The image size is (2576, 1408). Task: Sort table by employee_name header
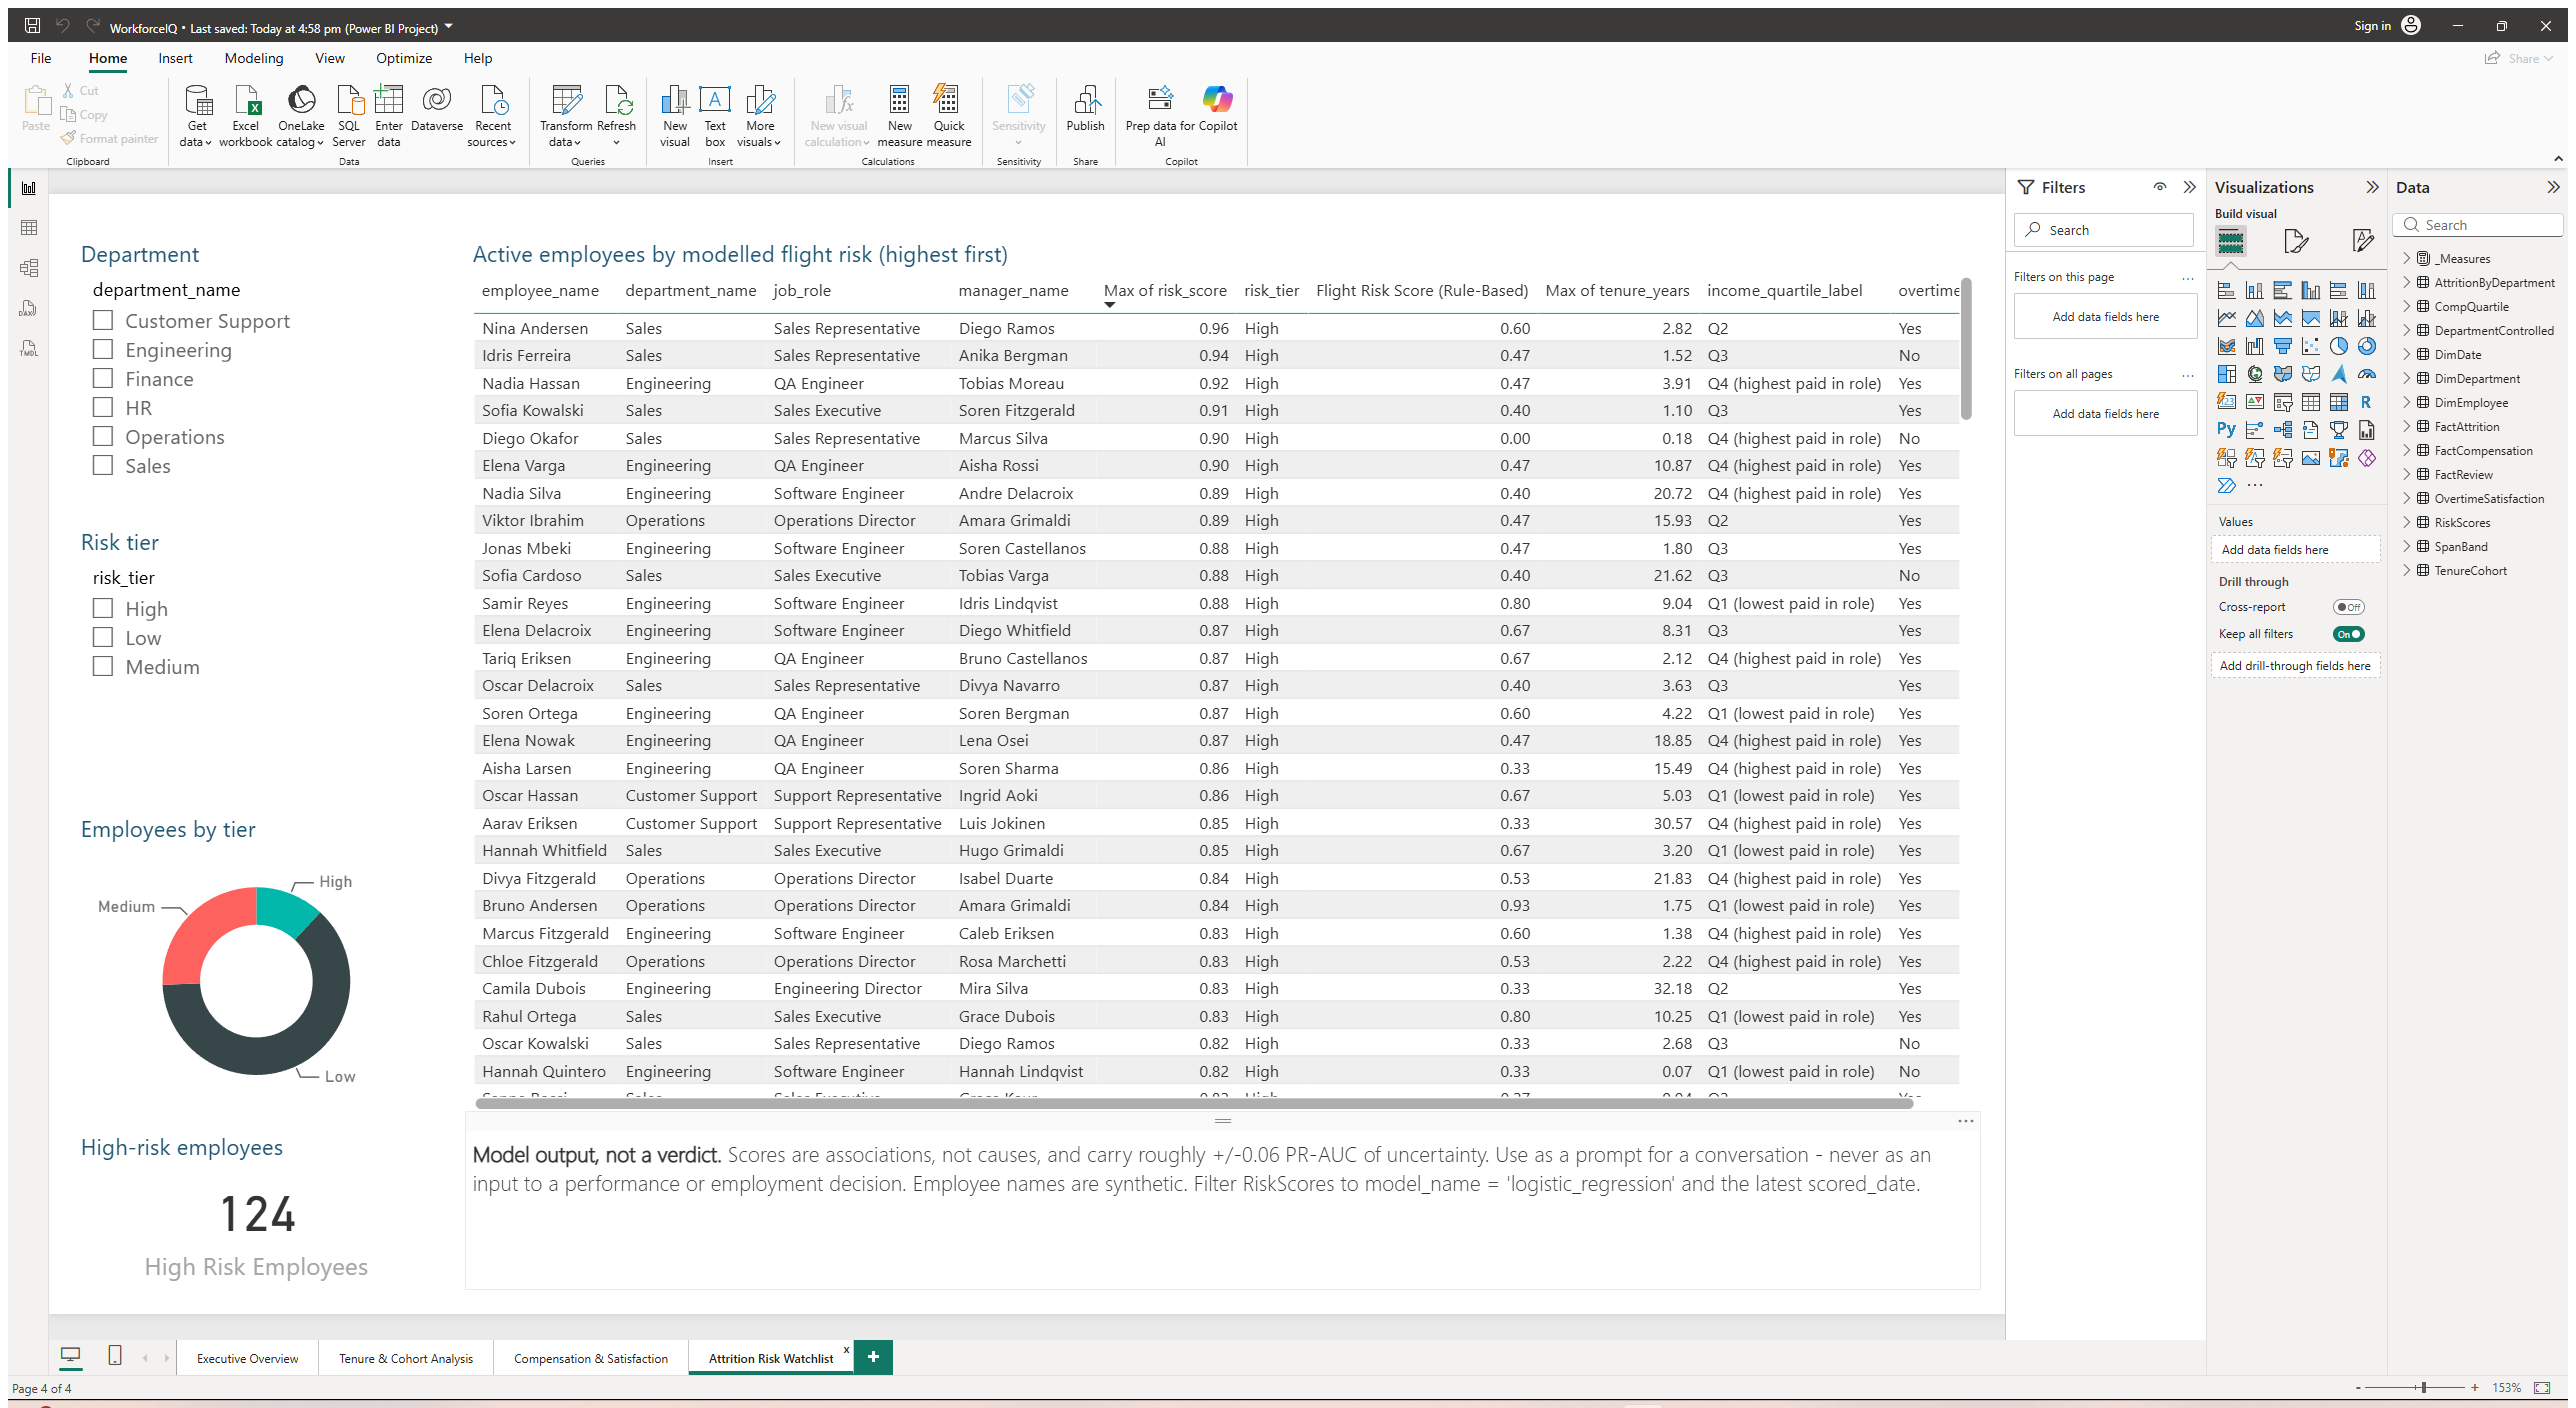[540, 290]
